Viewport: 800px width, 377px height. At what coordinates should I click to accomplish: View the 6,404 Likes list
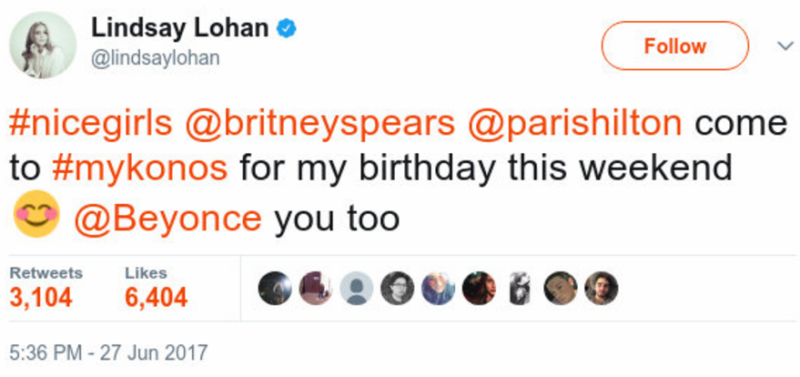(157, 288)
